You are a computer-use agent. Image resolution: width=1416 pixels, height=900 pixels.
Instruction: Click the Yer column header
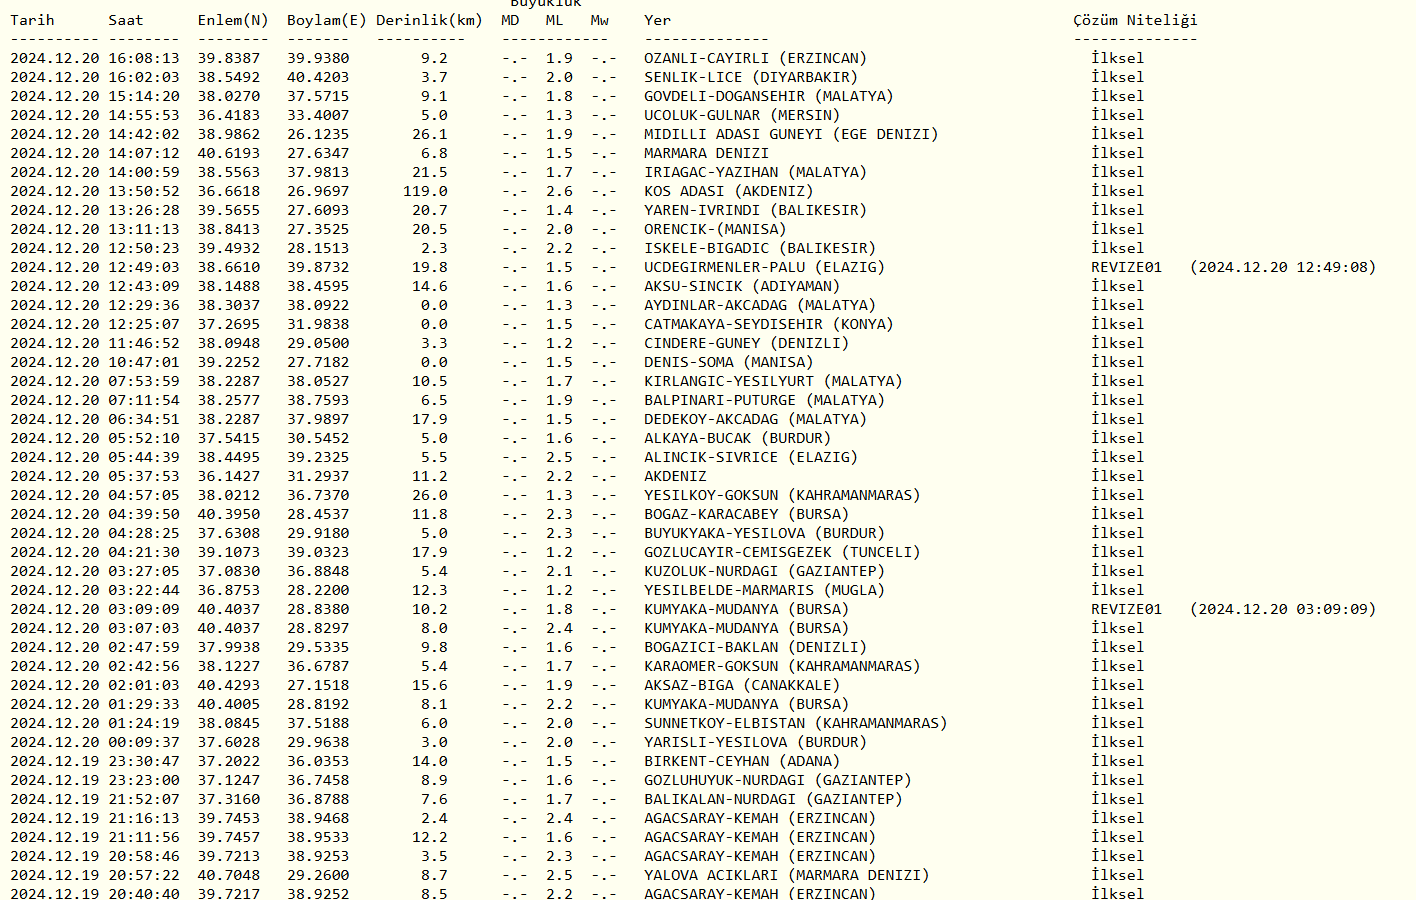pos(657,20)
